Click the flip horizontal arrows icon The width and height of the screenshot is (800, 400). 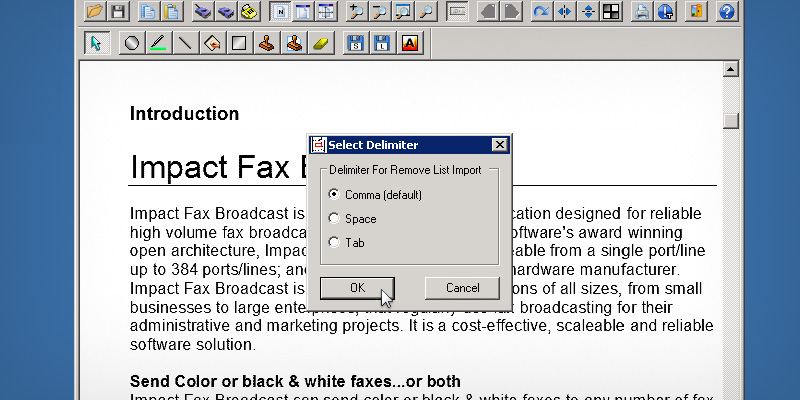pos(564,12)
